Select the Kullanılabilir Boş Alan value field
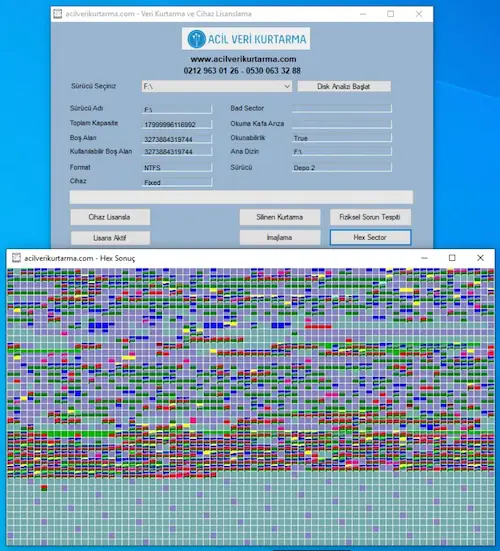500x551 pixels. coord(177,152)
